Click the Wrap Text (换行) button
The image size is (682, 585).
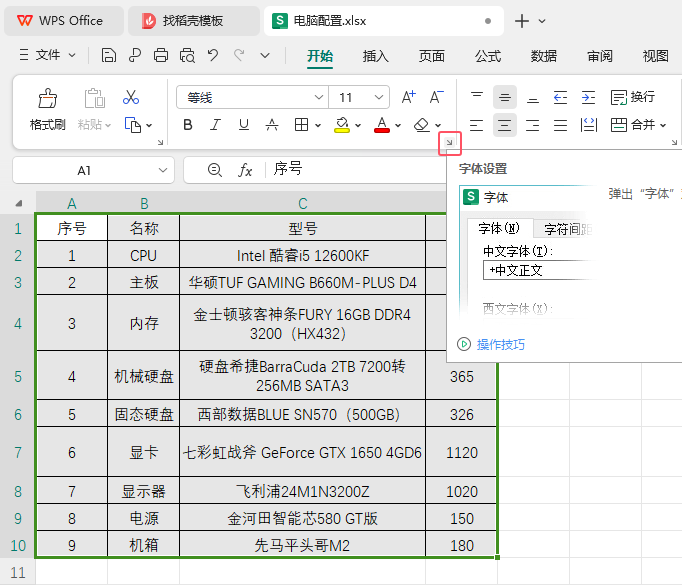[x=632, y=97]
